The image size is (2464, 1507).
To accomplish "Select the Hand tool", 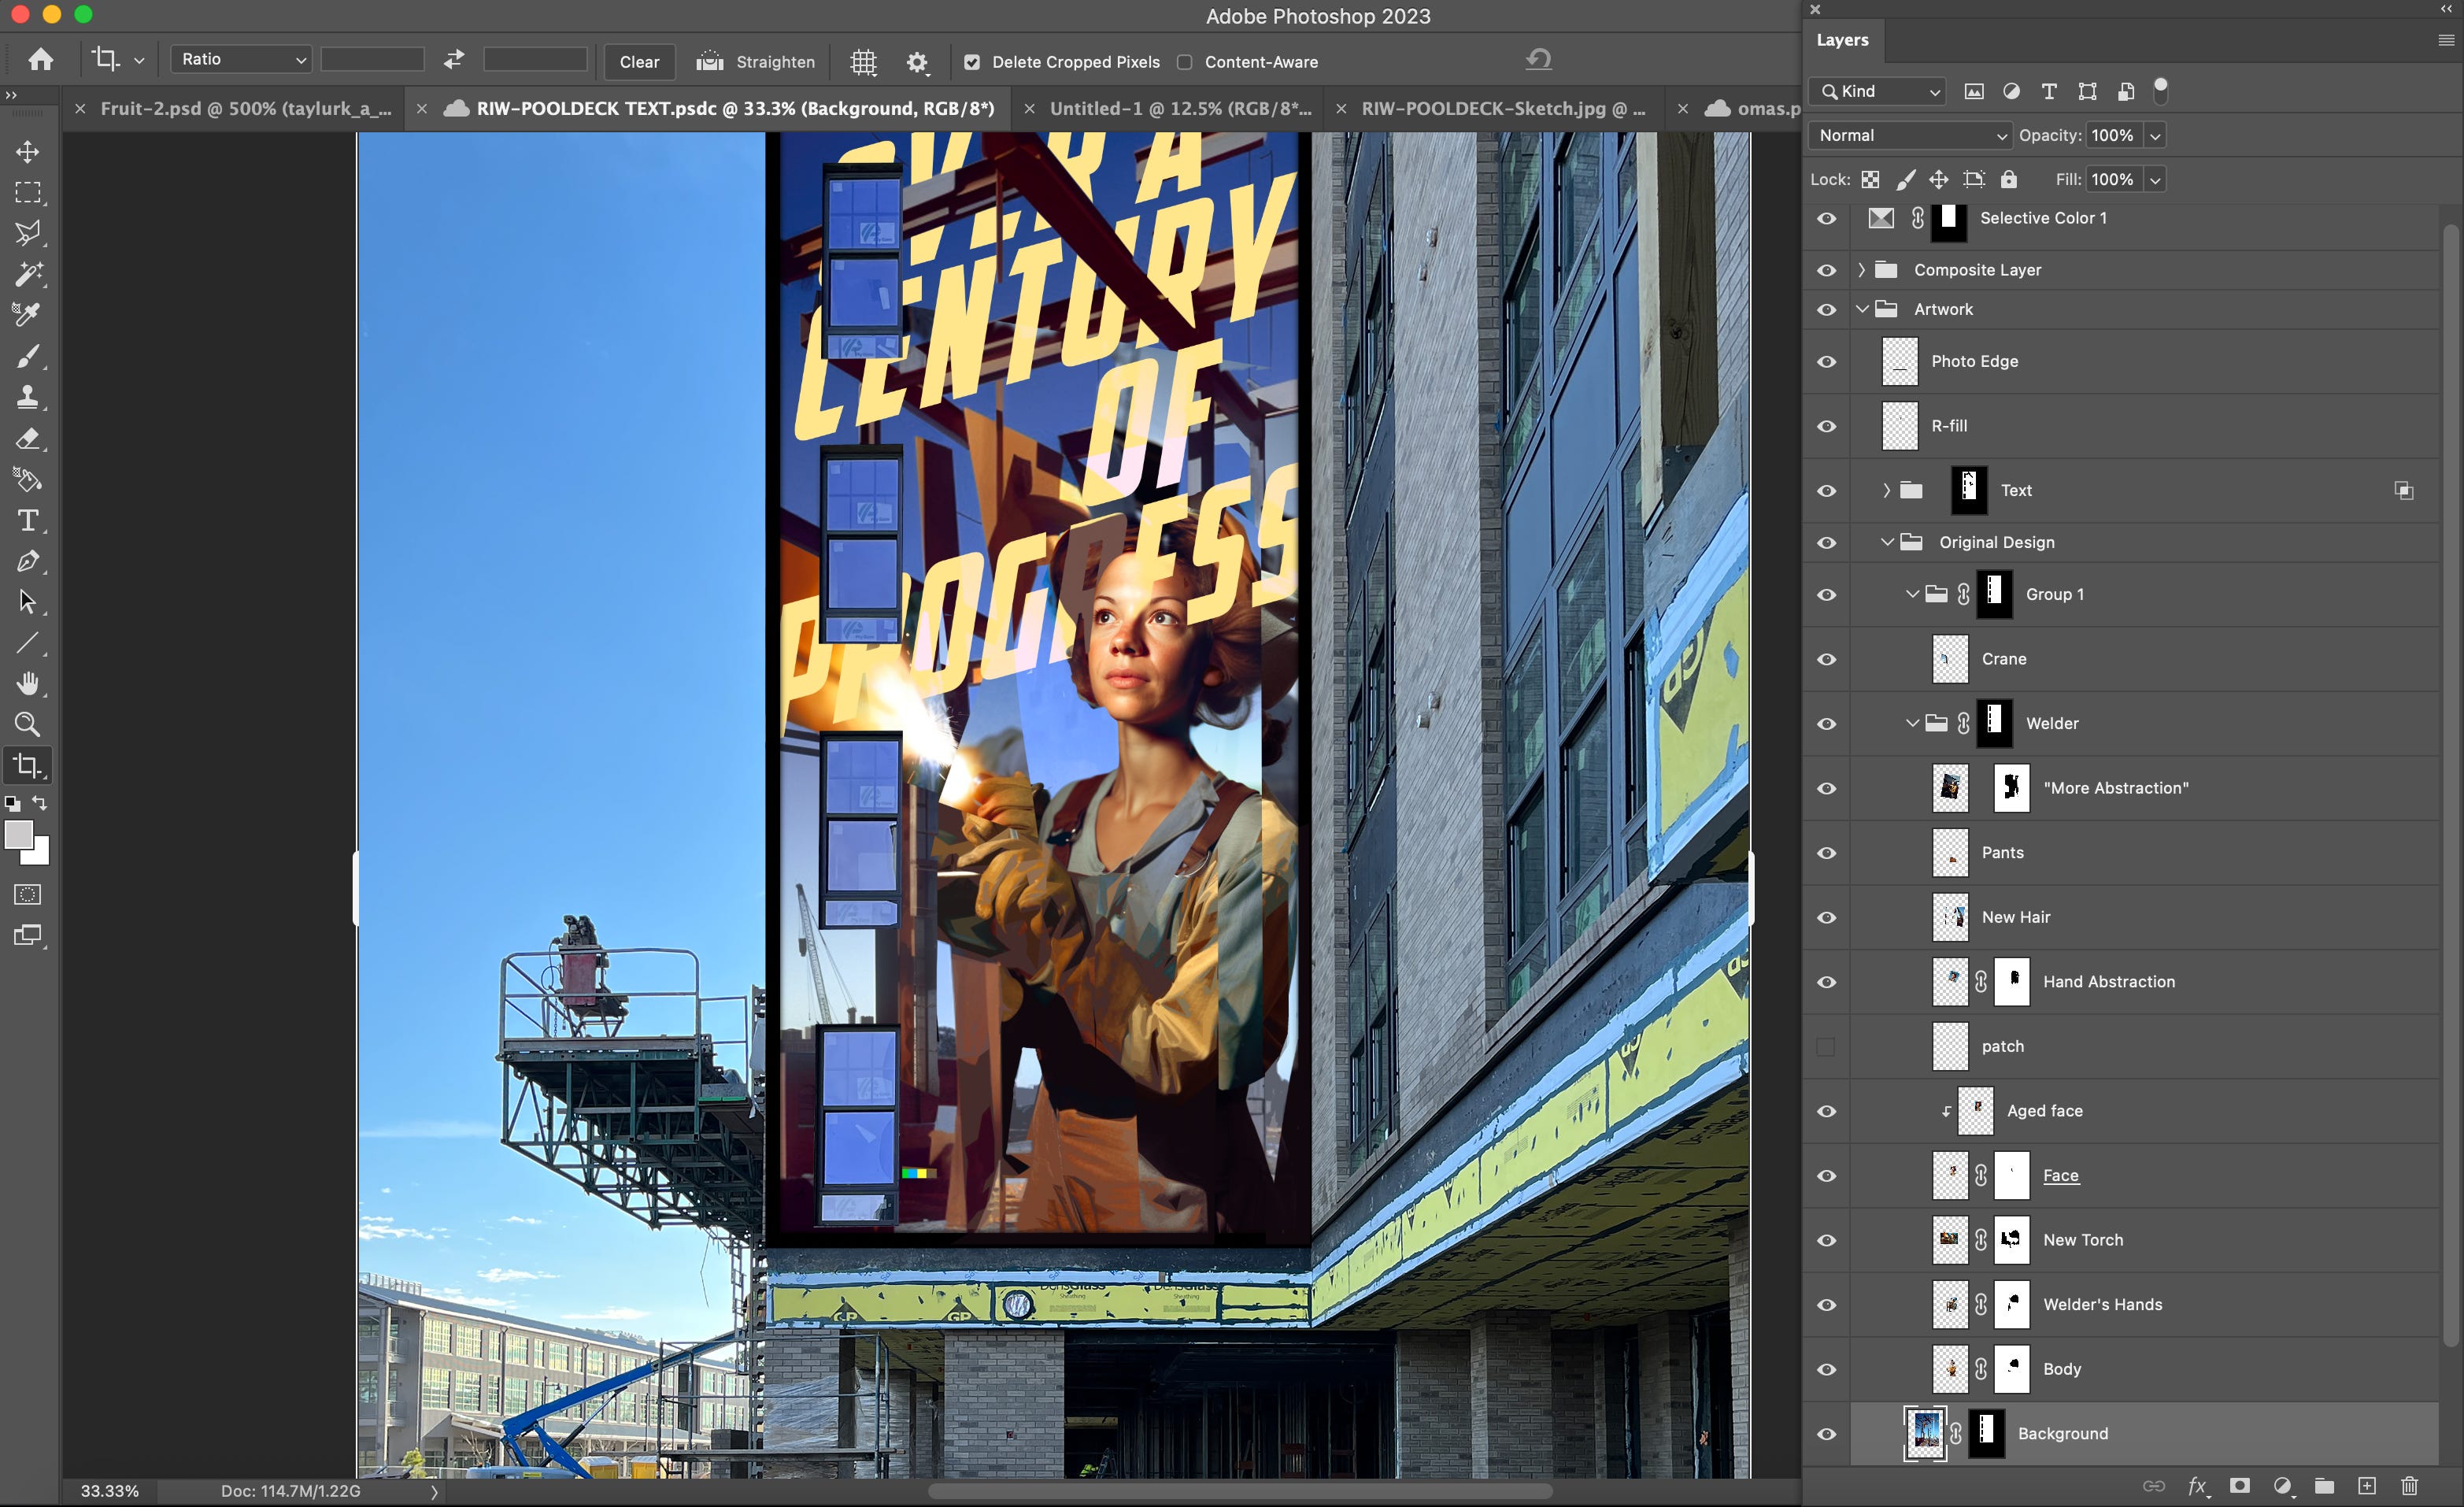I will pos(27,683).
